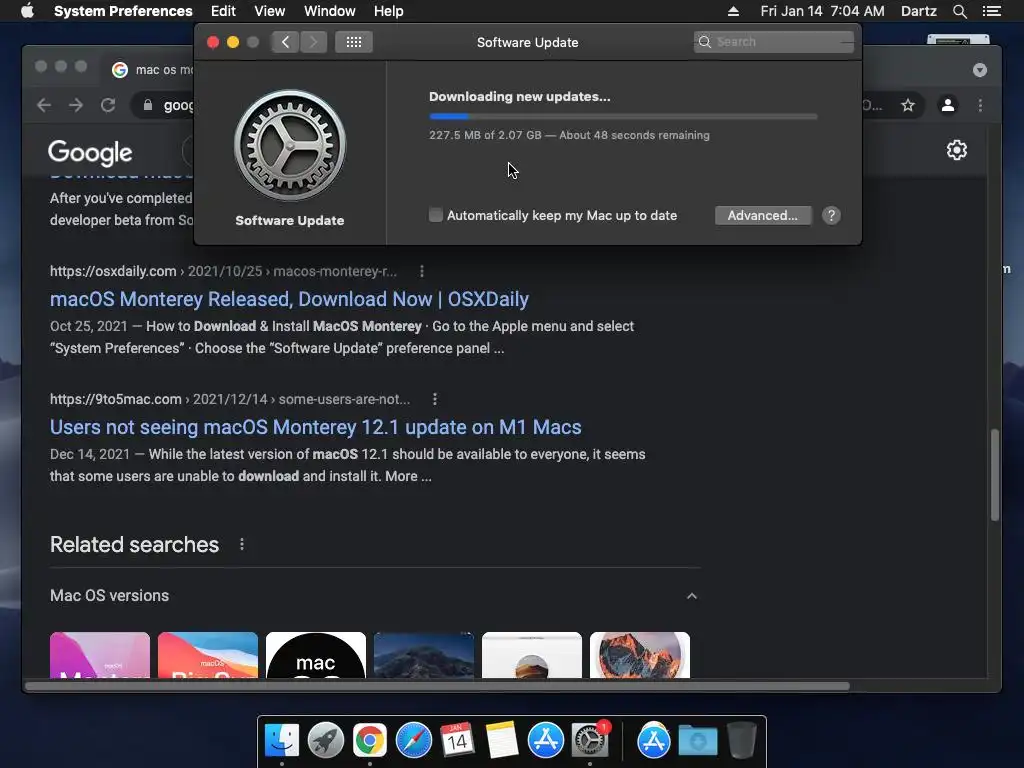Open Google Chrome from the Dock

click(x=370, y=741)
